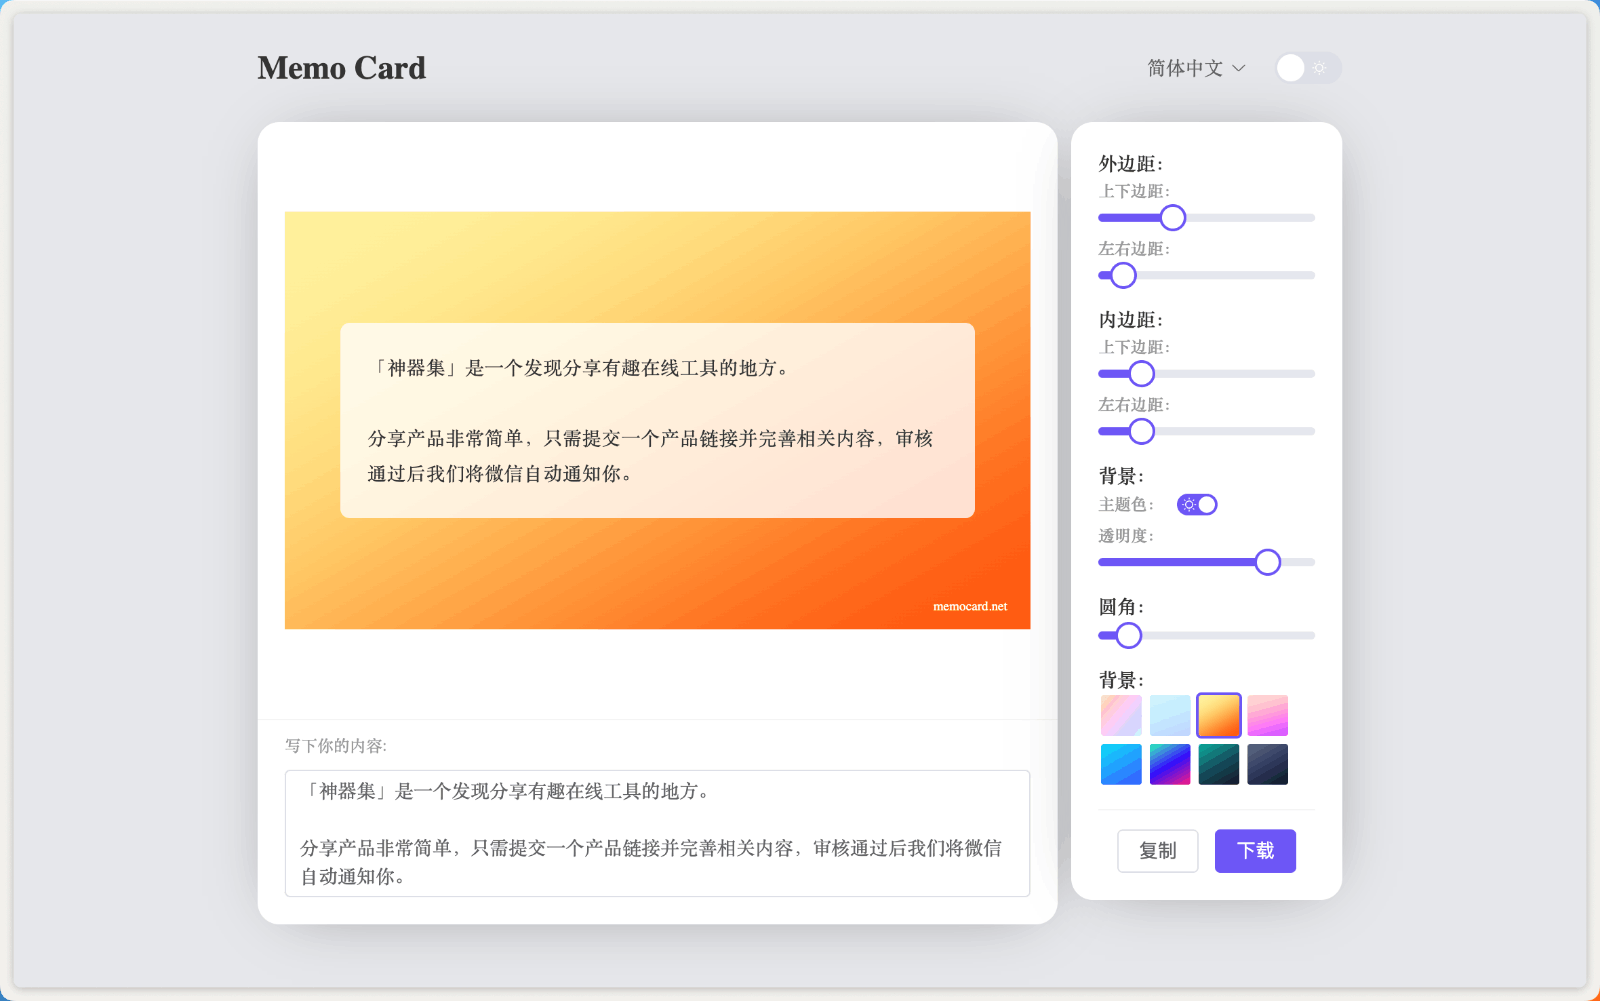Viewport: 1600px width, 1001px height.
Task: Click the 透明度 opacity slider handle
Action: click(x=1268, y=561)
